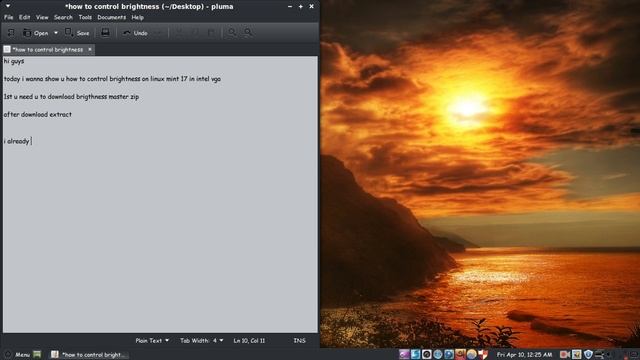
Task: Open the File menu
Action: 9,17
